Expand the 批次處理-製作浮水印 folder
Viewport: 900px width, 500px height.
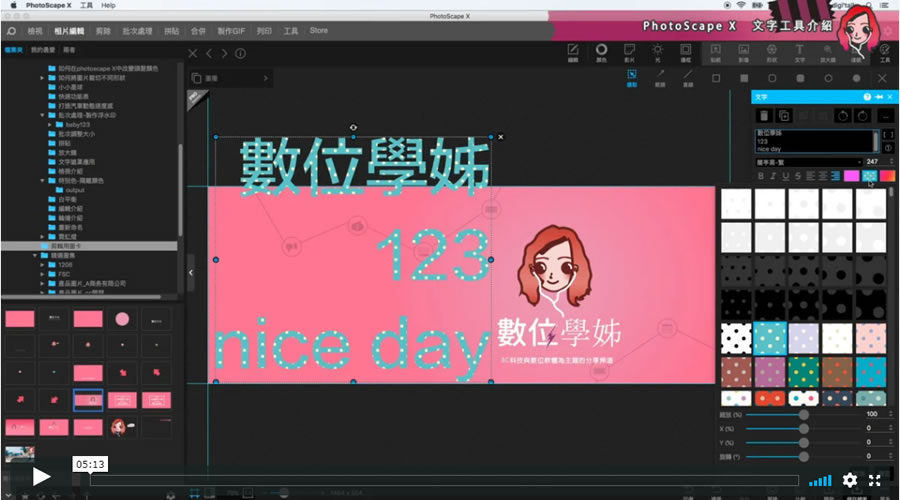pyautogui.click(x=41, y=115)
